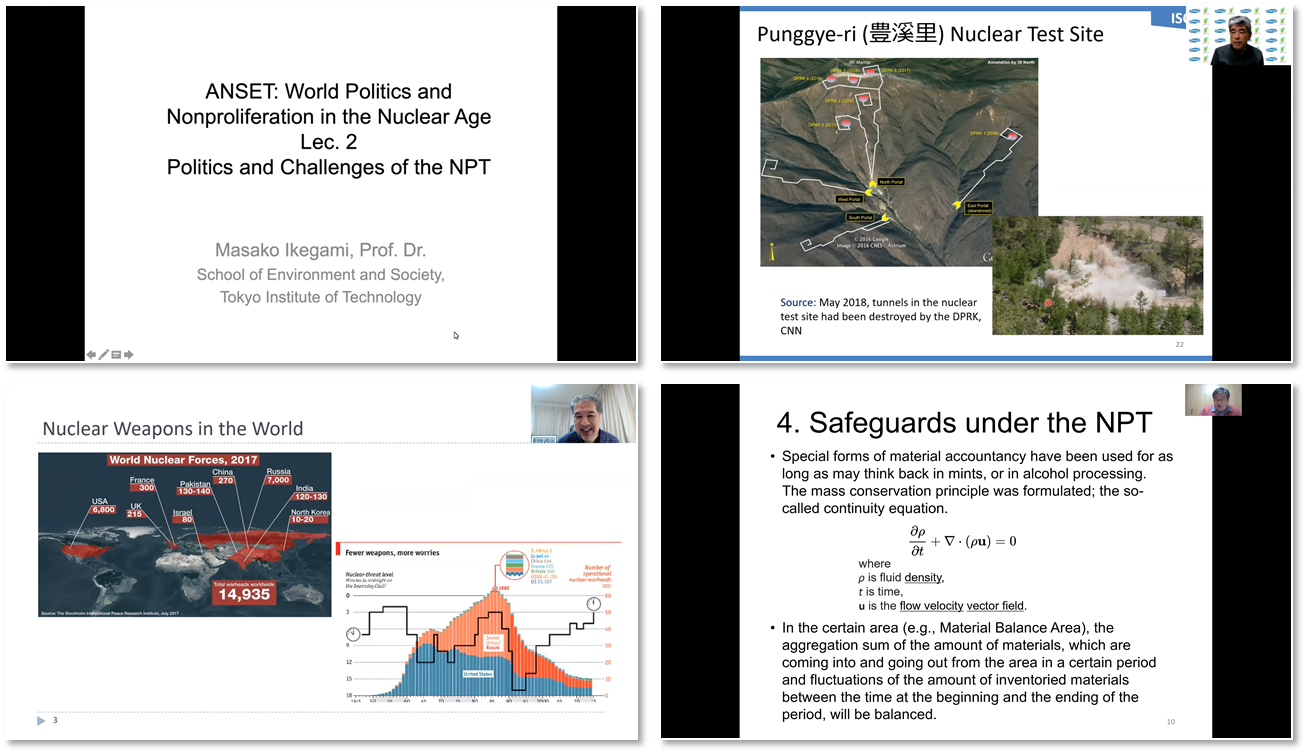This screenshot has width=1306, height=753.
Task: Open the underlined 'density' link
Action: [x=923, y=577]
